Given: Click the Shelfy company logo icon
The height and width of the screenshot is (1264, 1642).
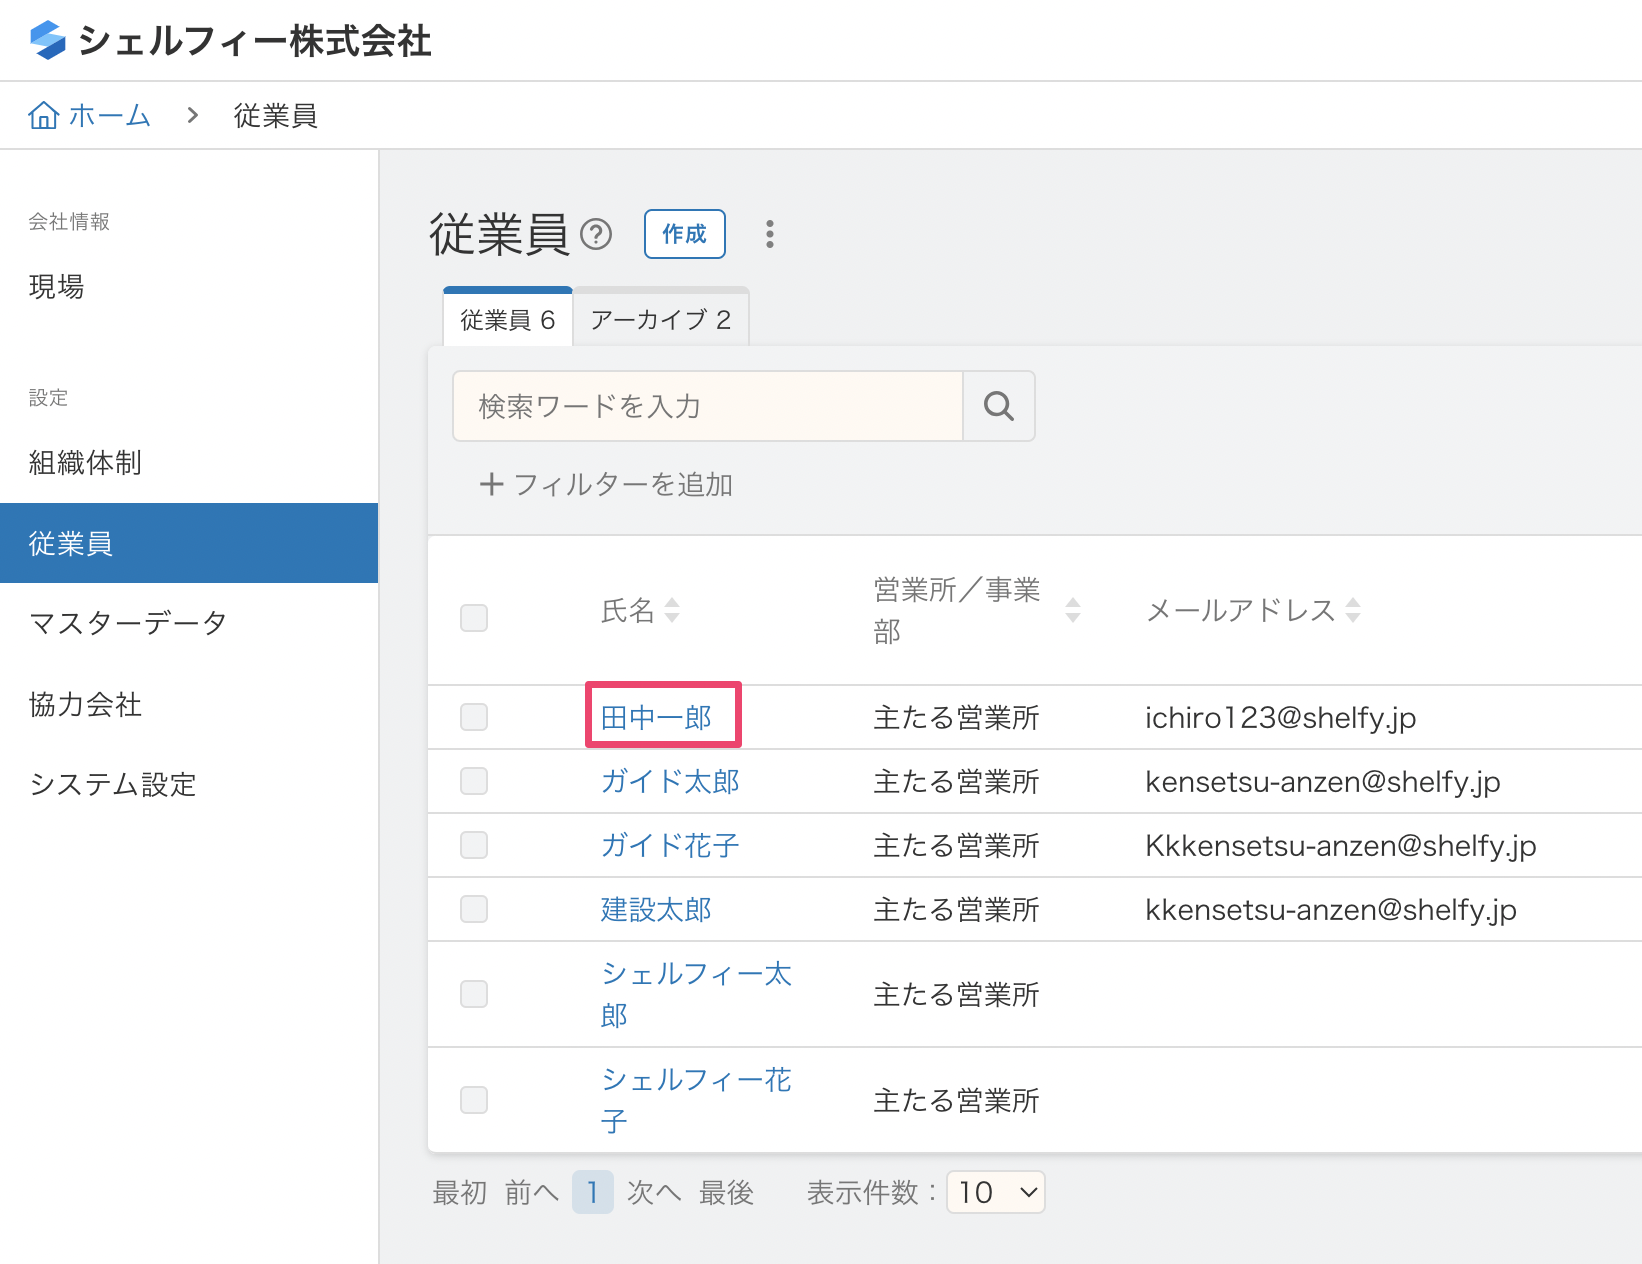Looking at the screenshot, I should 47,40.
